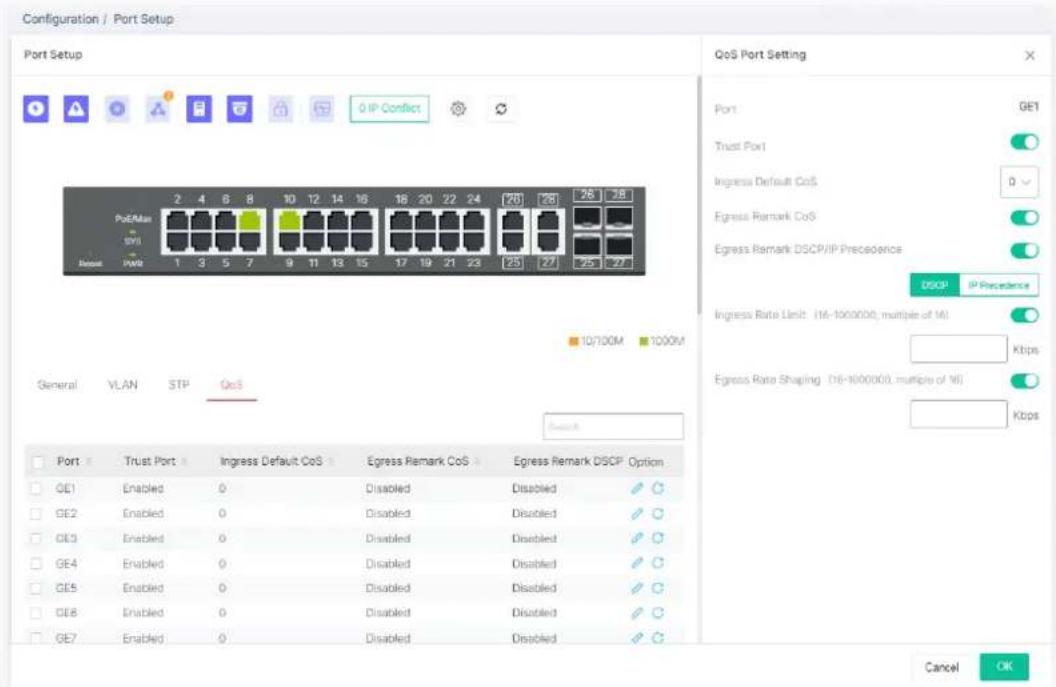1056x687 pixels.
Task: Open settings gear next to IP Conflict
Action: pos(458,108)
